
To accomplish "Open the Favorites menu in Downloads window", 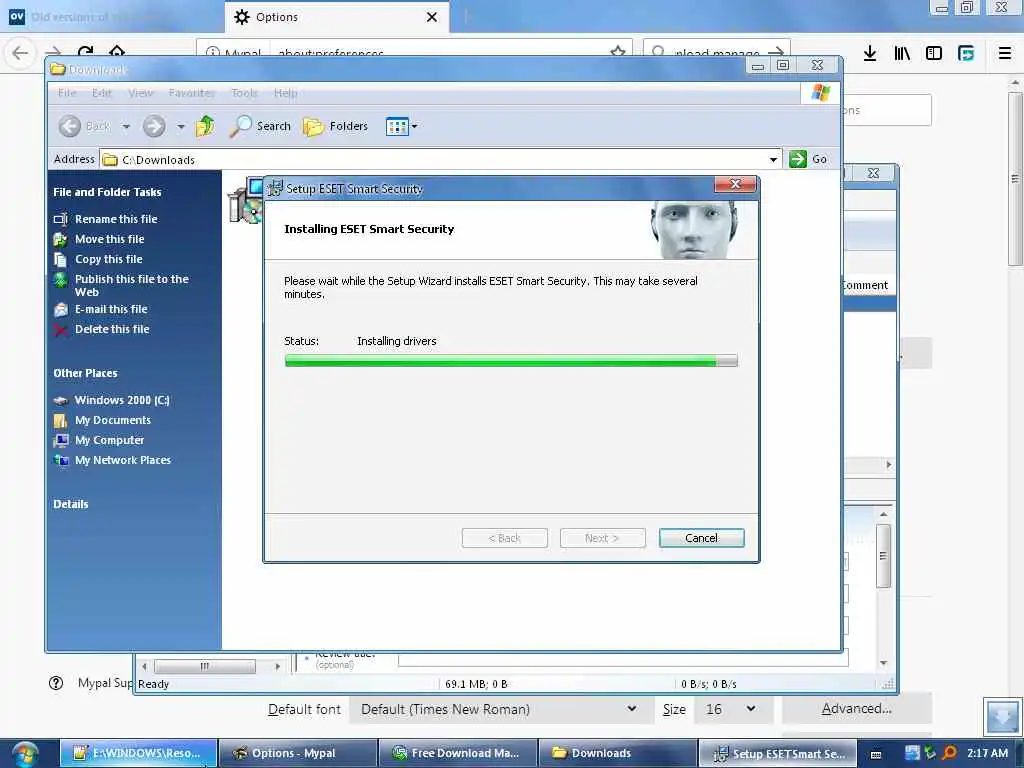I will pyautogui.click(x=191, y=93).
